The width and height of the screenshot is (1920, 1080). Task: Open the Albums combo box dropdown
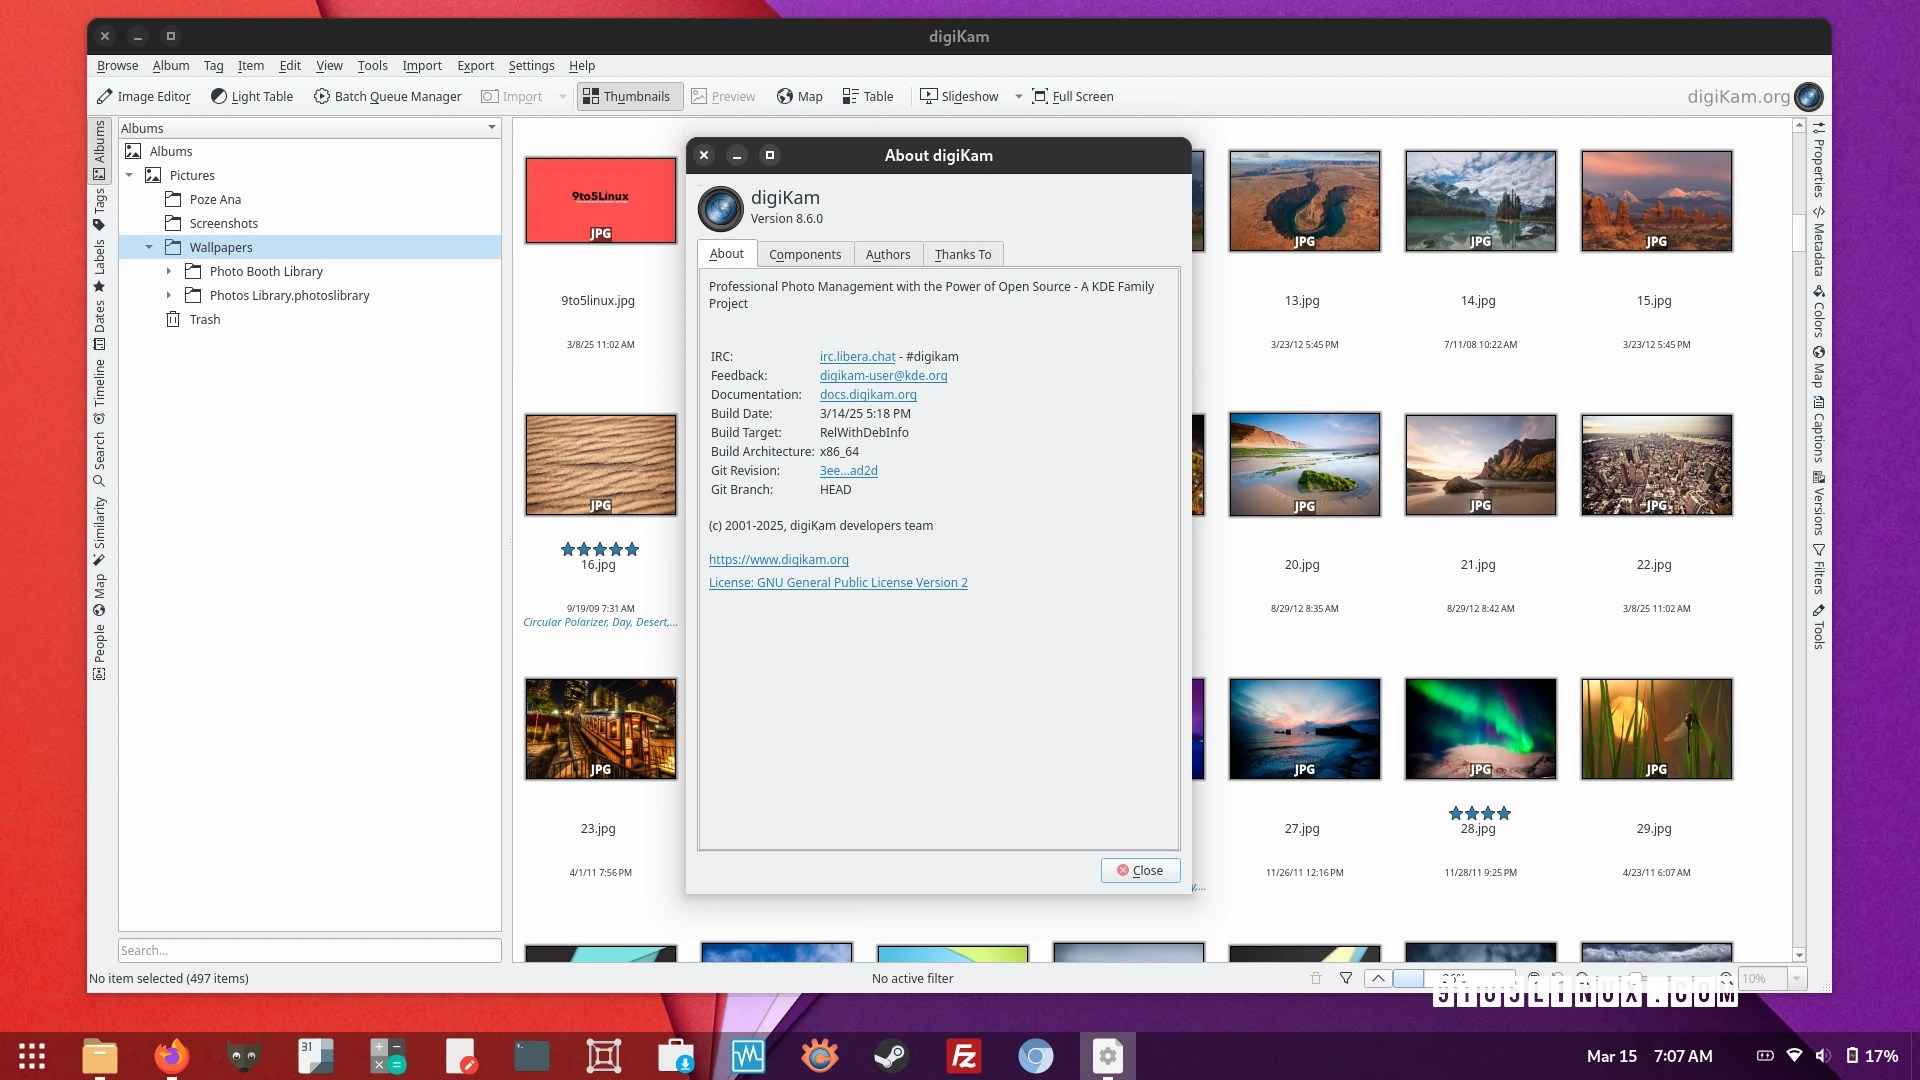pos(491,128)
